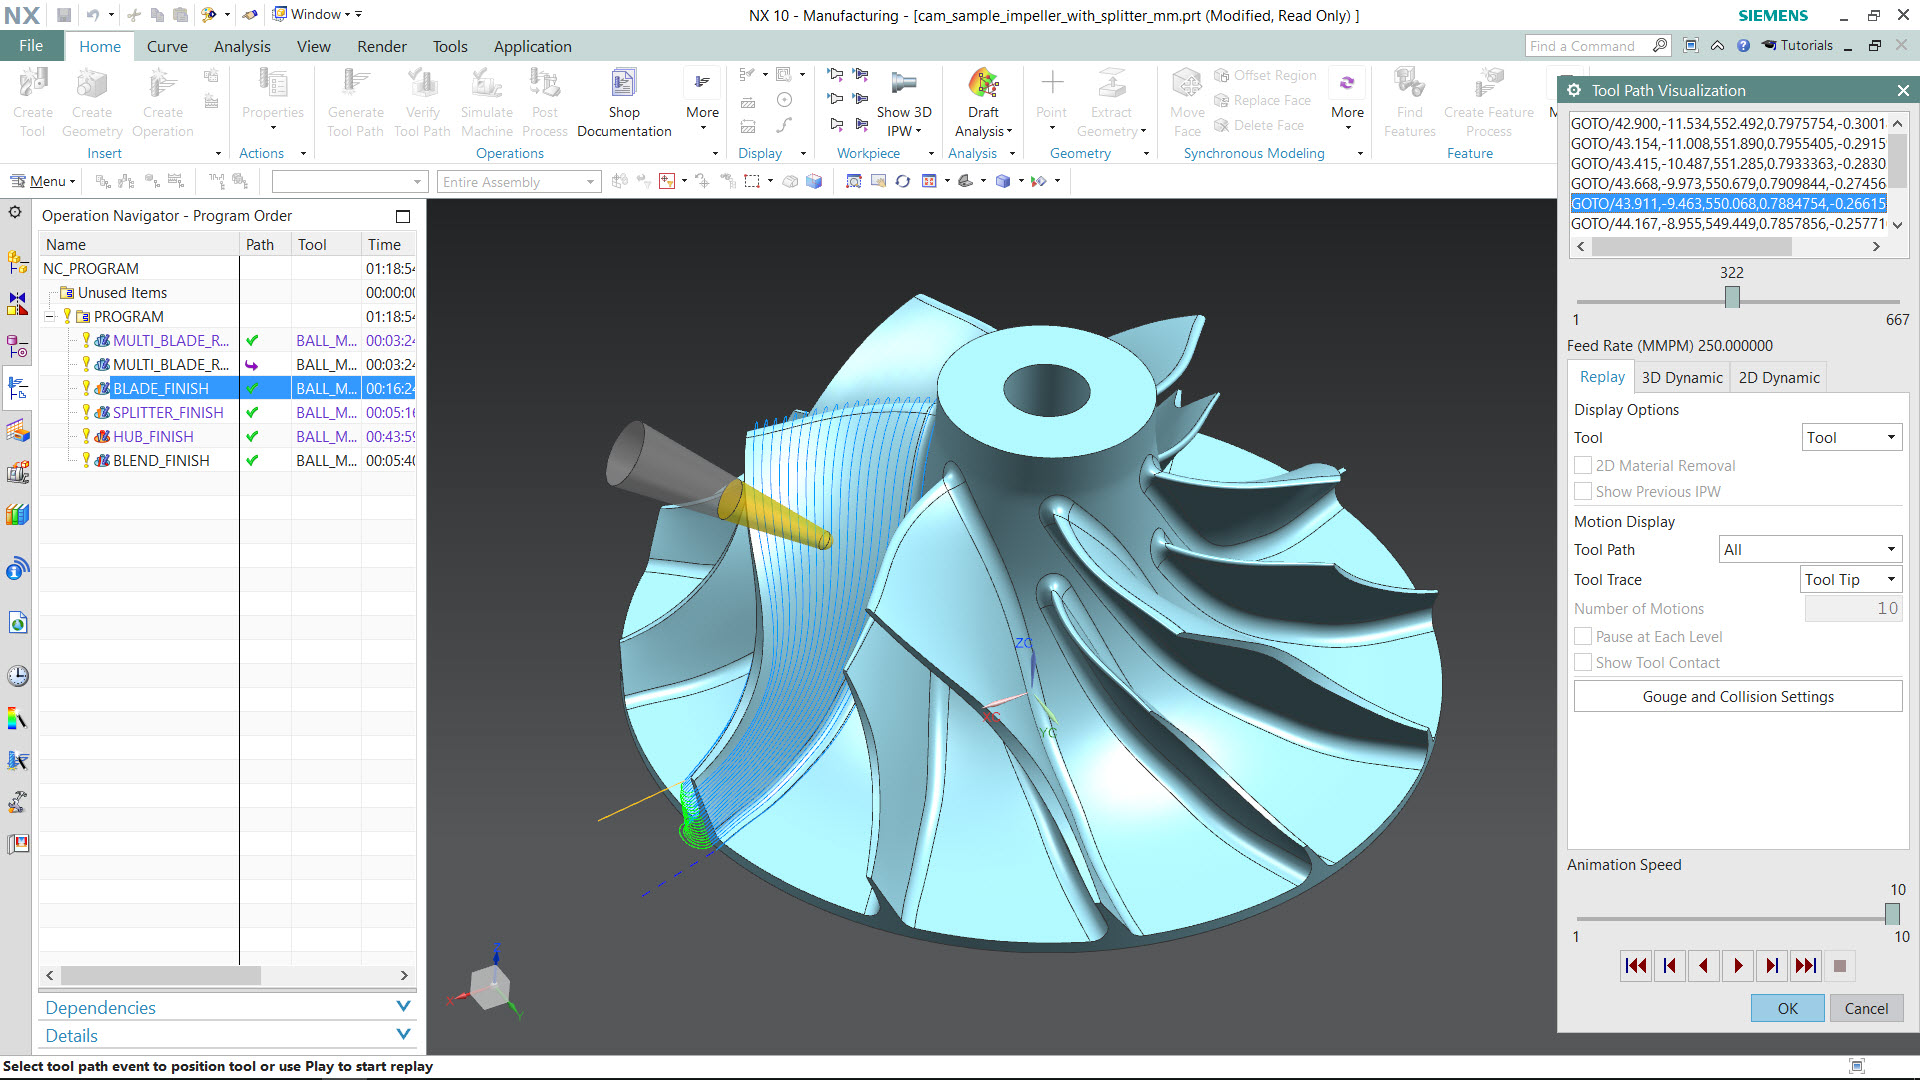Open Gouge and Collision Settings
This screenshot has width=1920, height=1080.
click(x=1738, y=696)
